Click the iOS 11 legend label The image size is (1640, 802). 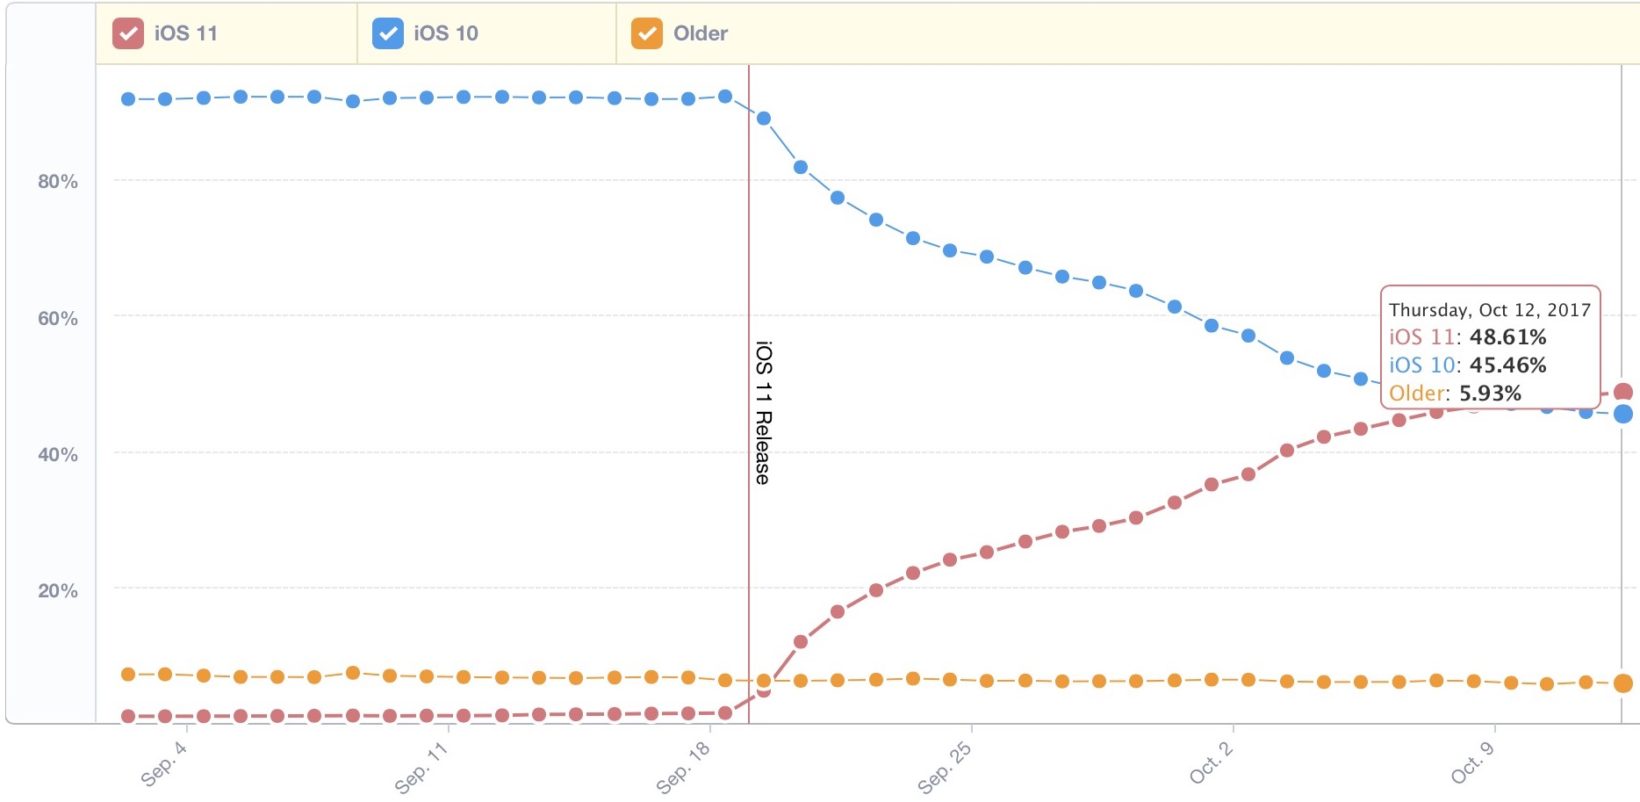(x=186, y=33)
